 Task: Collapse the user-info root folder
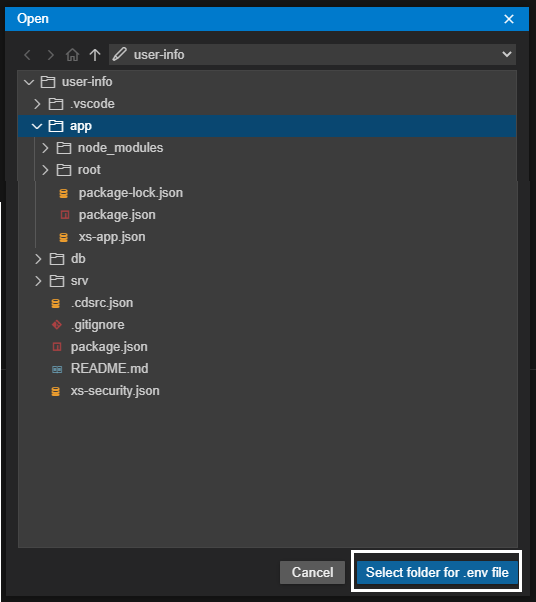pos(29,82)
